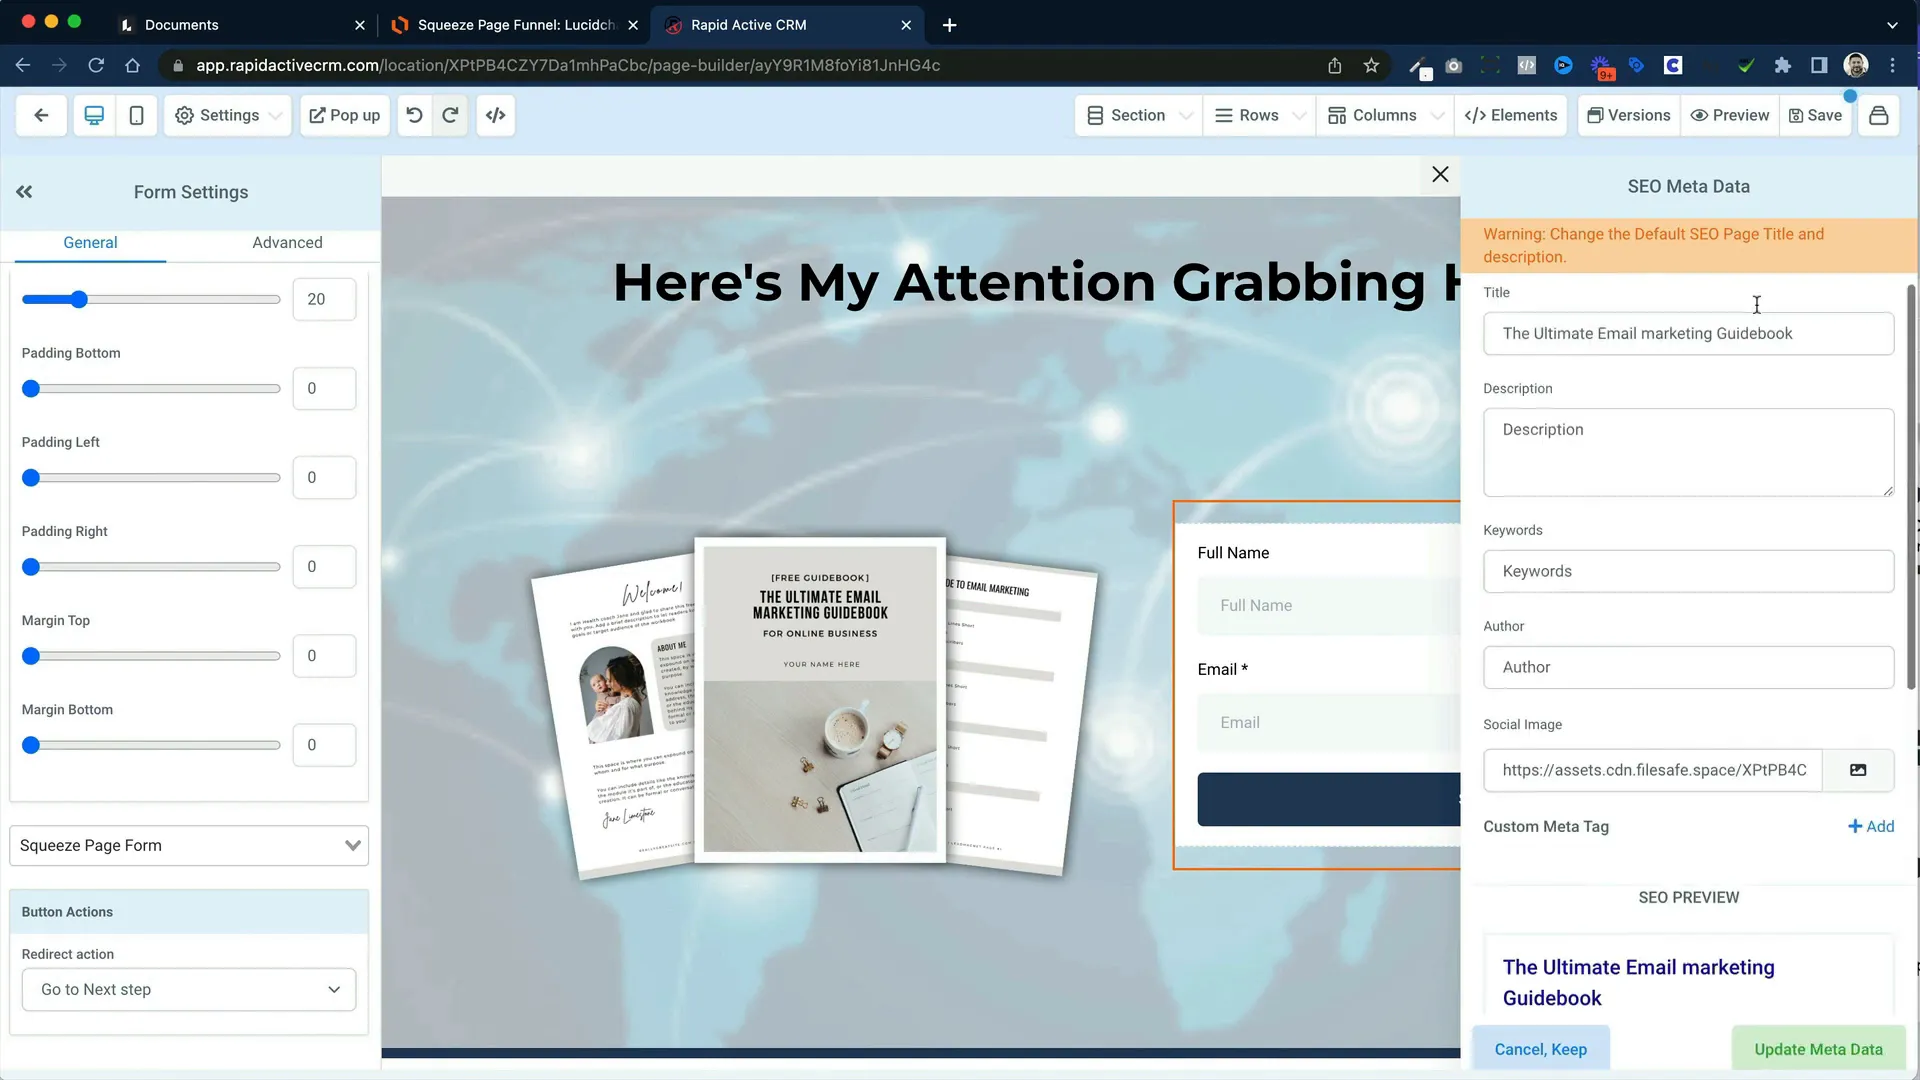Viewport: 1920px width, 1080px height.
Task: Click the green checkmark extension icon
Action: pos(1746,65)
